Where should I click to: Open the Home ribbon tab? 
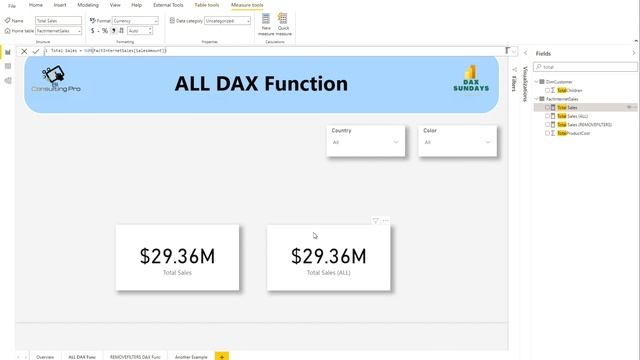click(x=36, y=5)
